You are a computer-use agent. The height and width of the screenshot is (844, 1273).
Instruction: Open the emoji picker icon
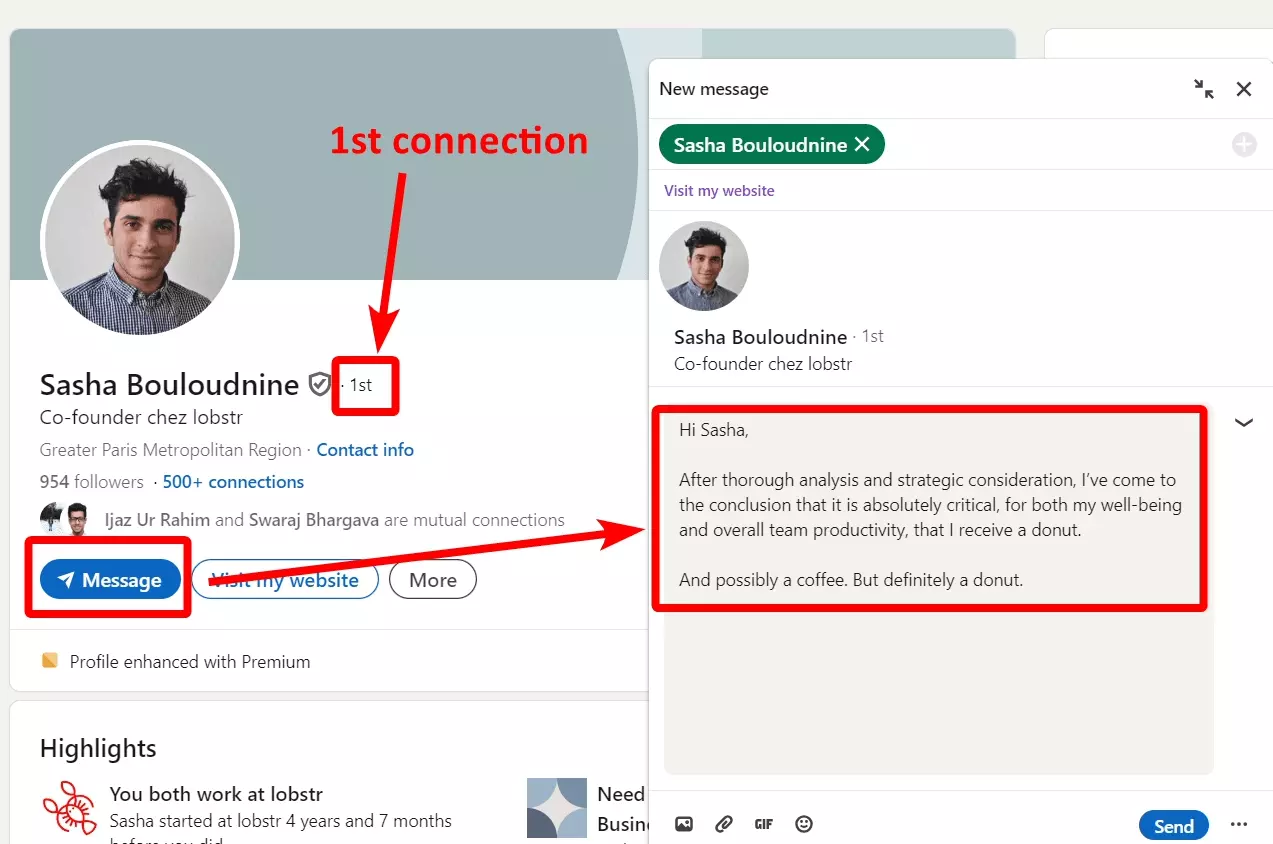(803, 823)
